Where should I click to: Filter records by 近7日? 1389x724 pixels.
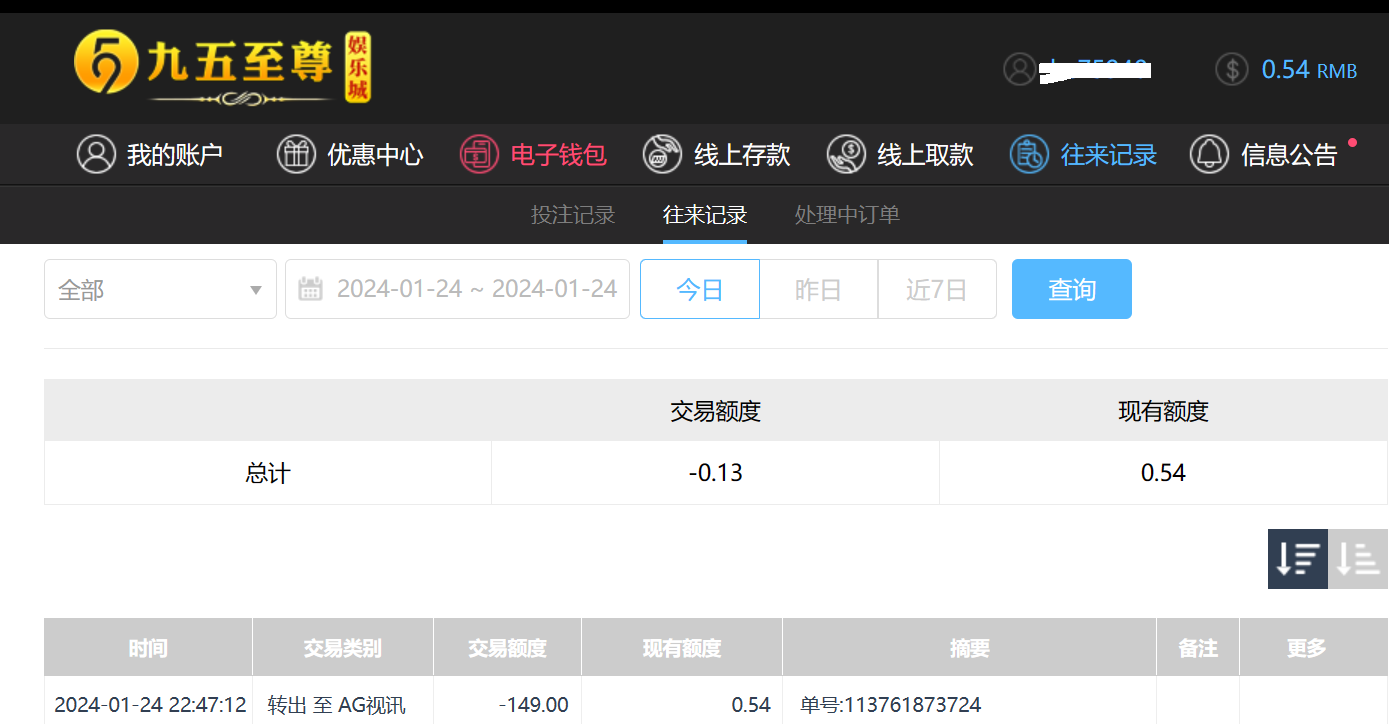coord(937,290)
